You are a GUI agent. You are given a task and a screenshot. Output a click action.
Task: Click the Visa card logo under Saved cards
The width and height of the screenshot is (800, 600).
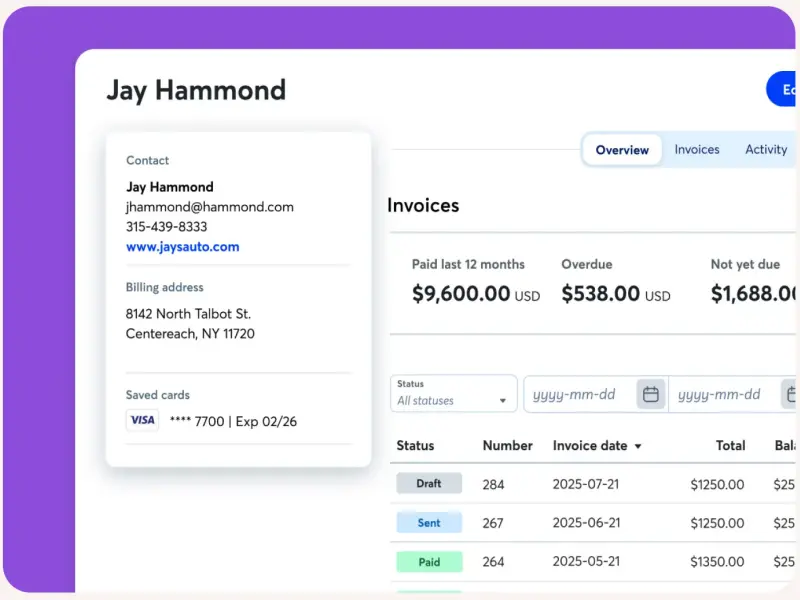pyautogui.click(x=142, y=421)
